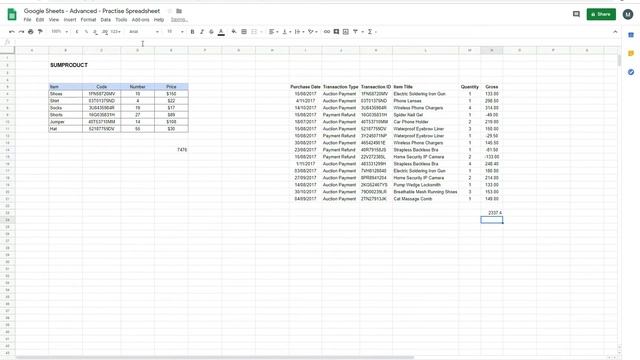Screen dimensions: 640x360
Task: Open the 123 number formats dropdown
Action: pos(116,31)
